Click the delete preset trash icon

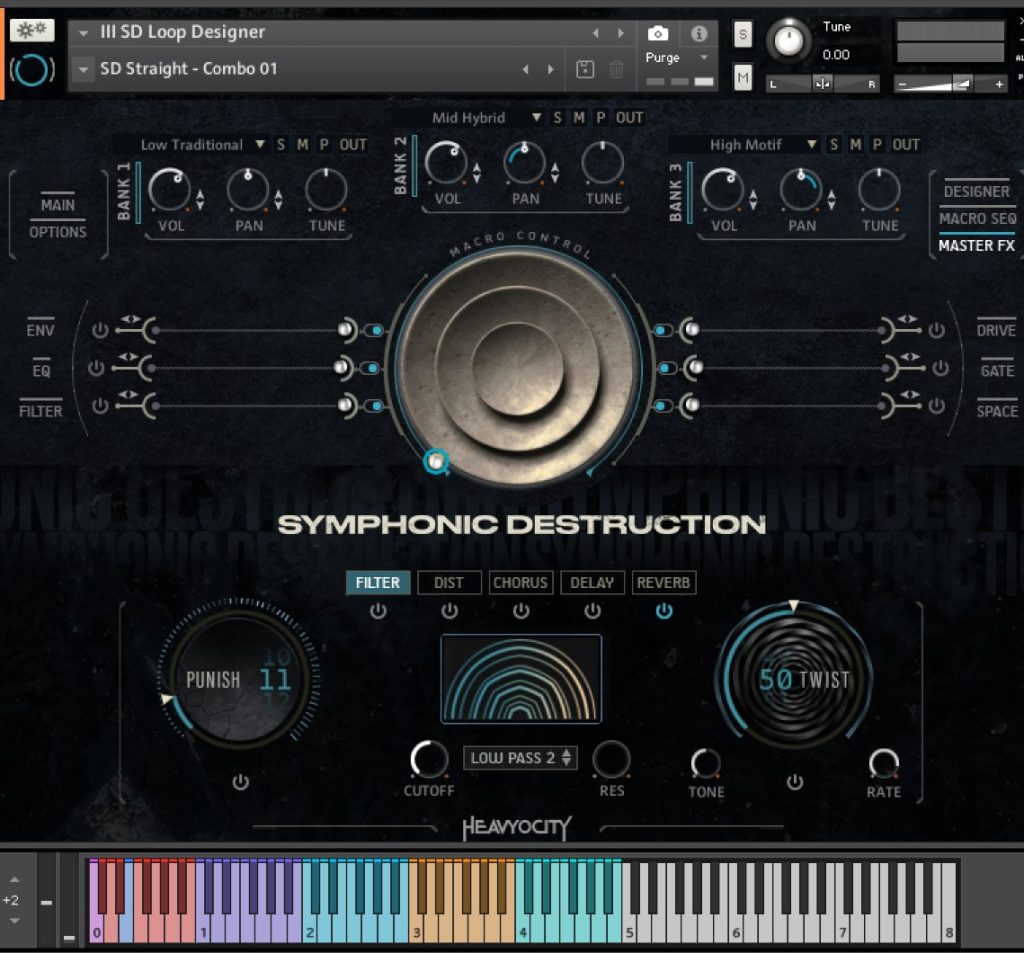(617, 69)
